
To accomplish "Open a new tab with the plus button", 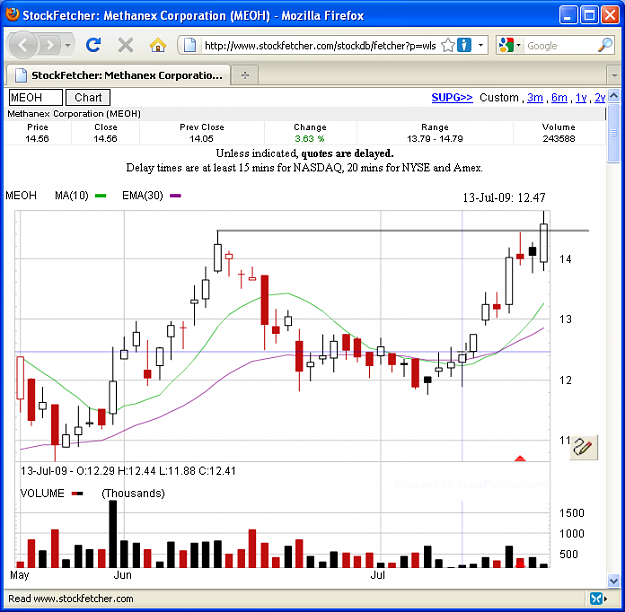I will [245, 75].
